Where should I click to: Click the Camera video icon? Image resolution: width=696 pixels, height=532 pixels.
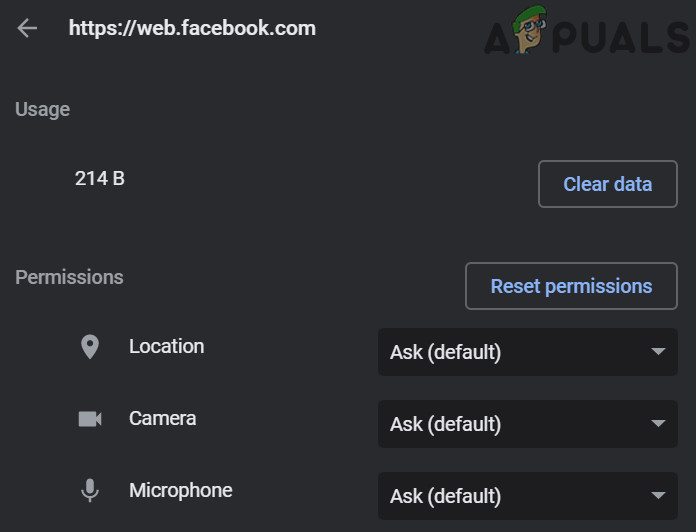coord(90,419)
